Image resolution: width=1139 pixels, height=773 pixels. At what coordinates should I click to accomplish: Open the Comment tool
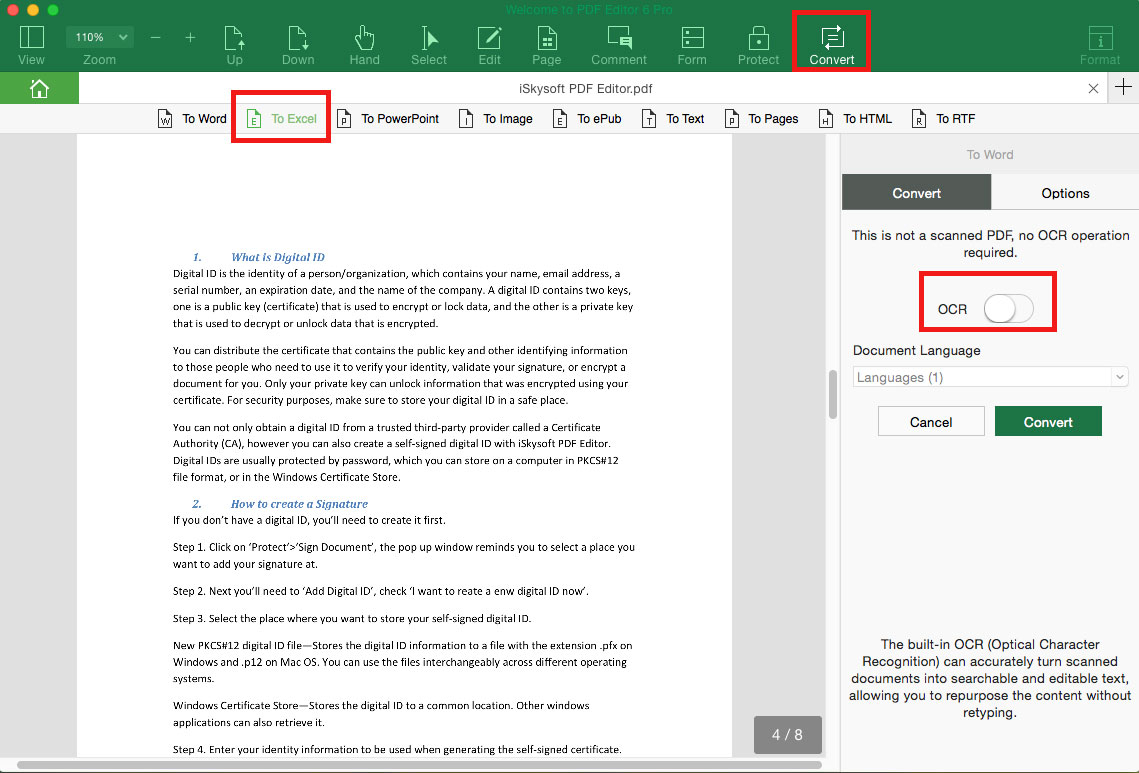pyautogui.click(x=618, y=40)
